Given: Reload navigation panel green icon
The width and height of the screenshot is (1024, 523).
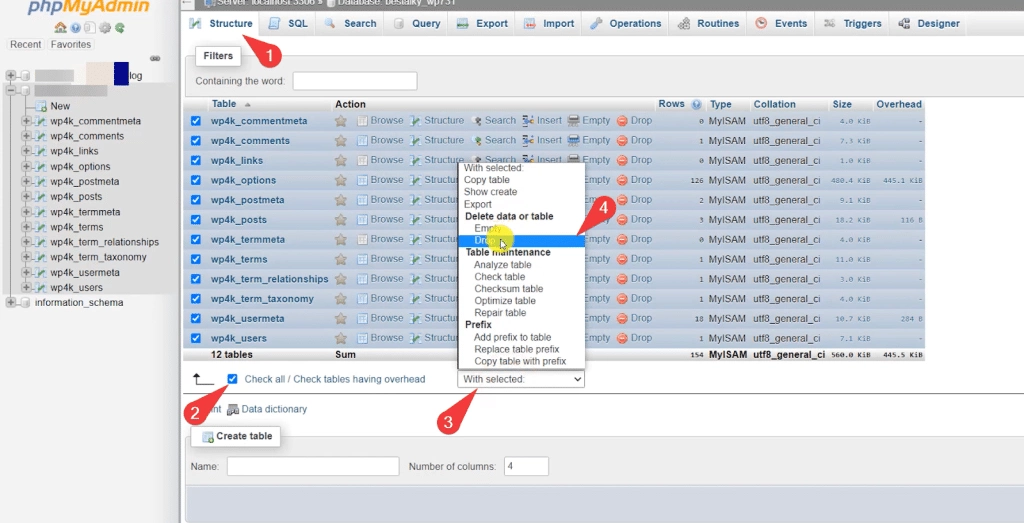Looking at the screenshot, I should coord(120,28).
